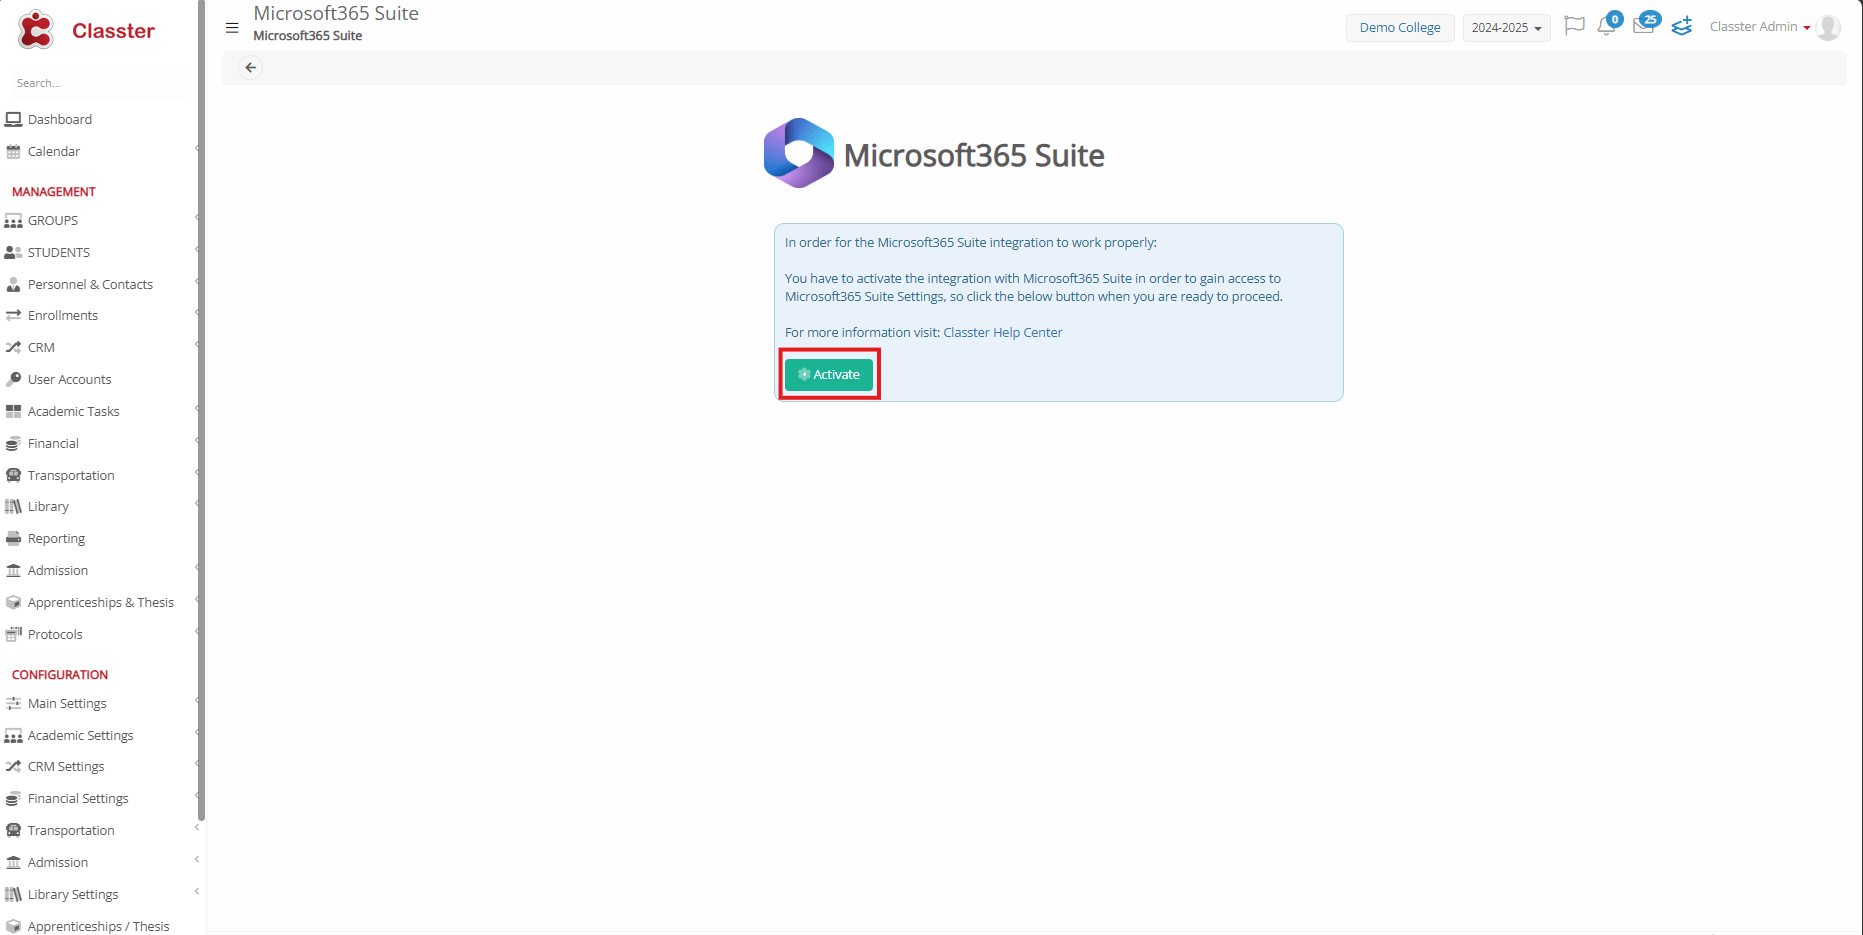This screenshot has height=935, width=1863.
Task: Click the back arrow button
Action: click(251, 68)
